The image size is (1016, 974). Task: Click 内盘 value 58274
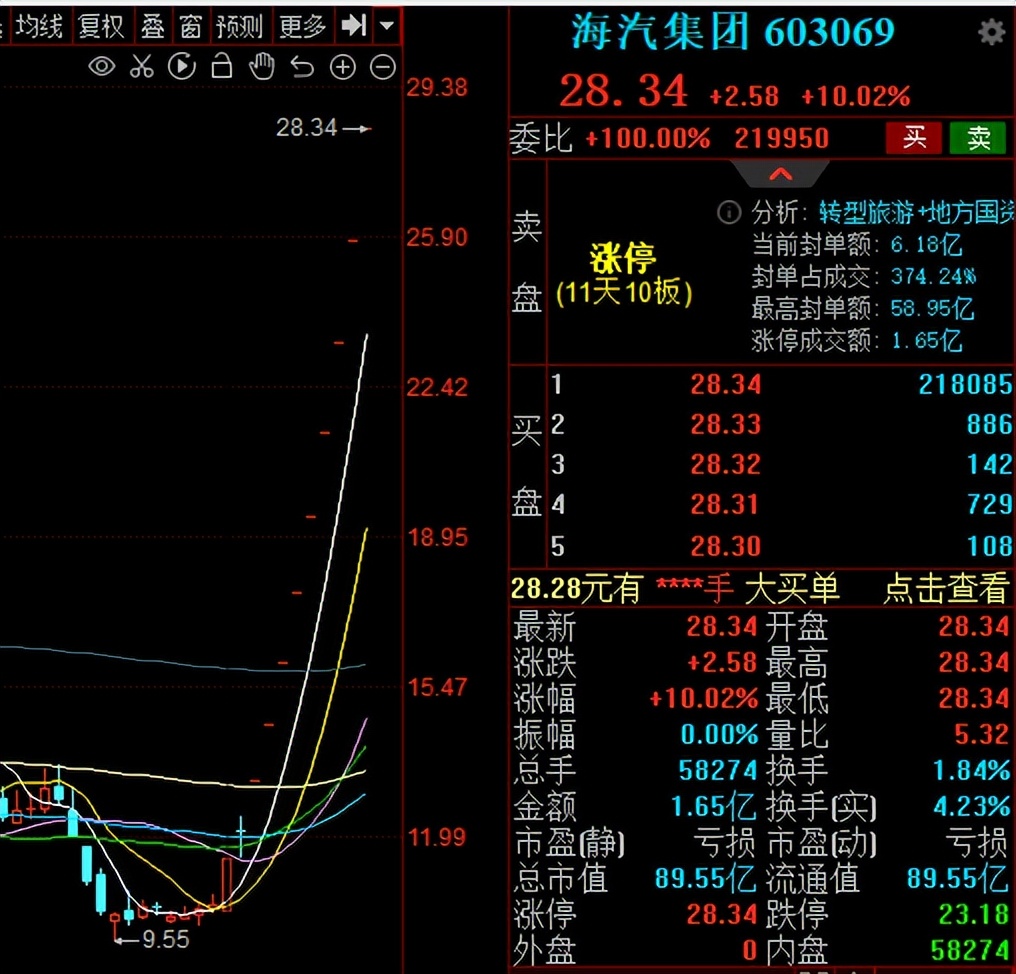[x=970, y=951]
